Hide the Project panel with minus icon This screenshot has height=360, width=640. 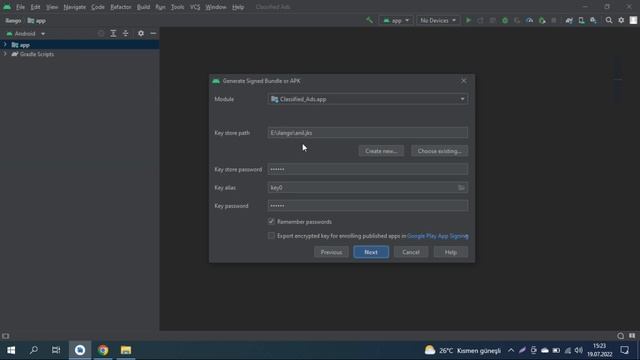point(153,33)
